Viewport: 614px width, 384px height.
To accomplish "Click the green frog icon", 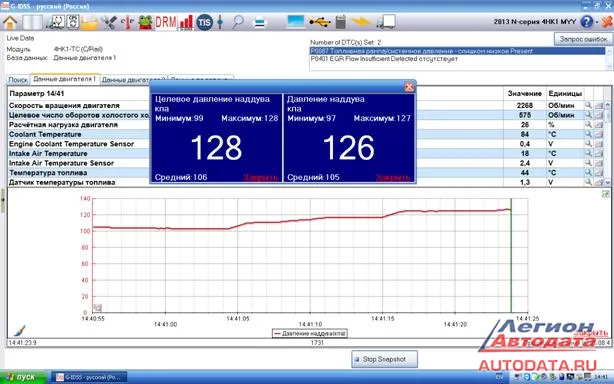I will coord(145,22).
